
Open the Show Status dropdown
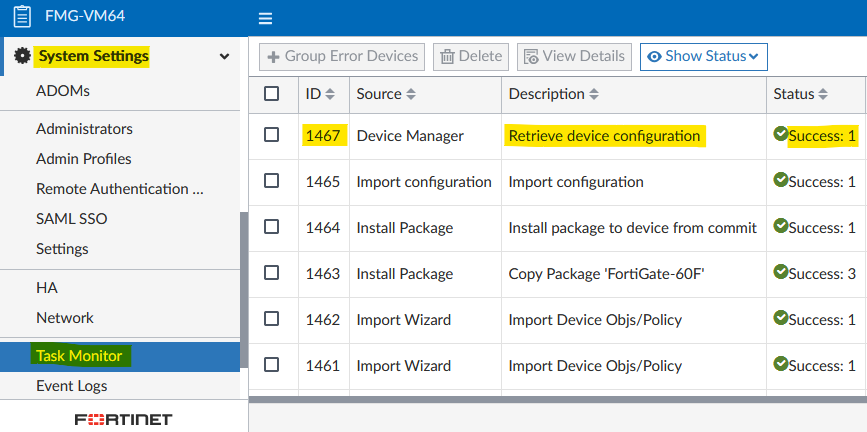pyautogui.click(x=703, y=56)
